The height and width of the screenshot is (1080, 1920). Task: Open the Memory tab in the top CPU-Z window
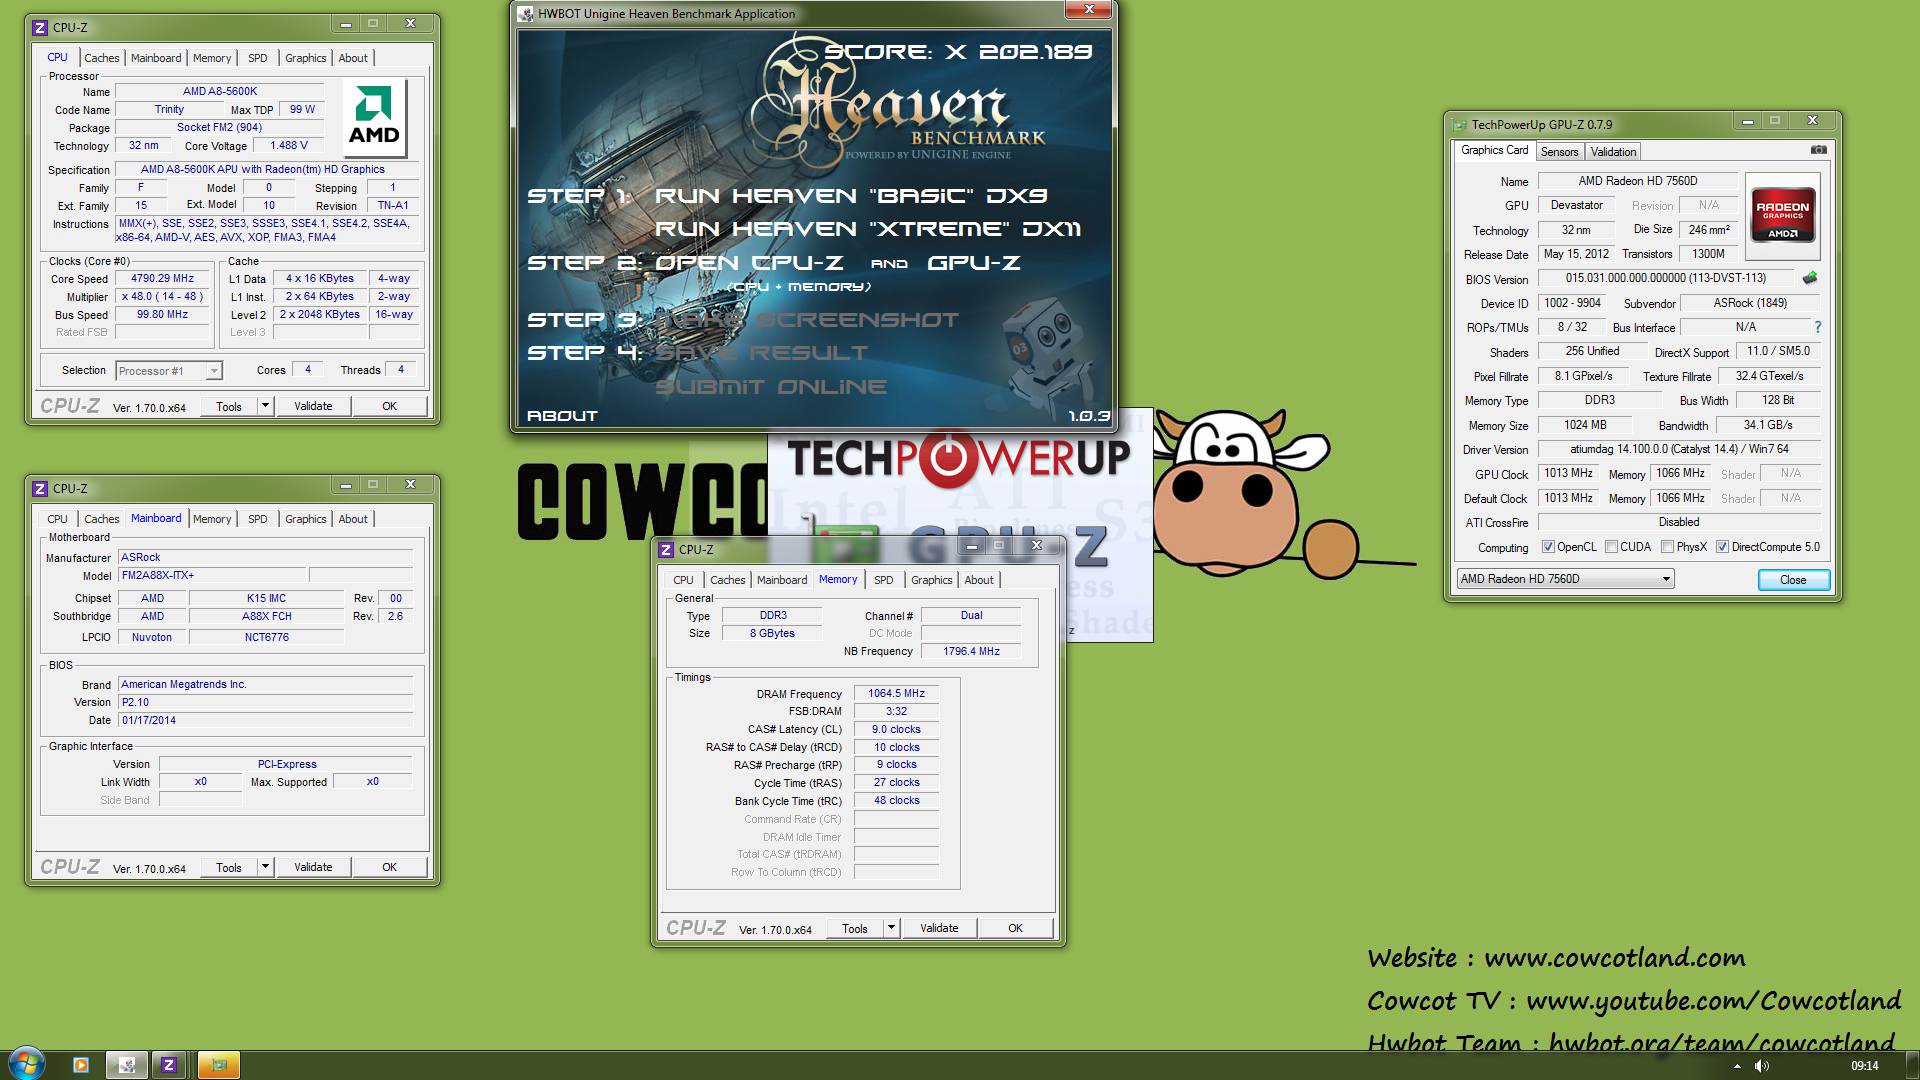(x=212, y=58)
